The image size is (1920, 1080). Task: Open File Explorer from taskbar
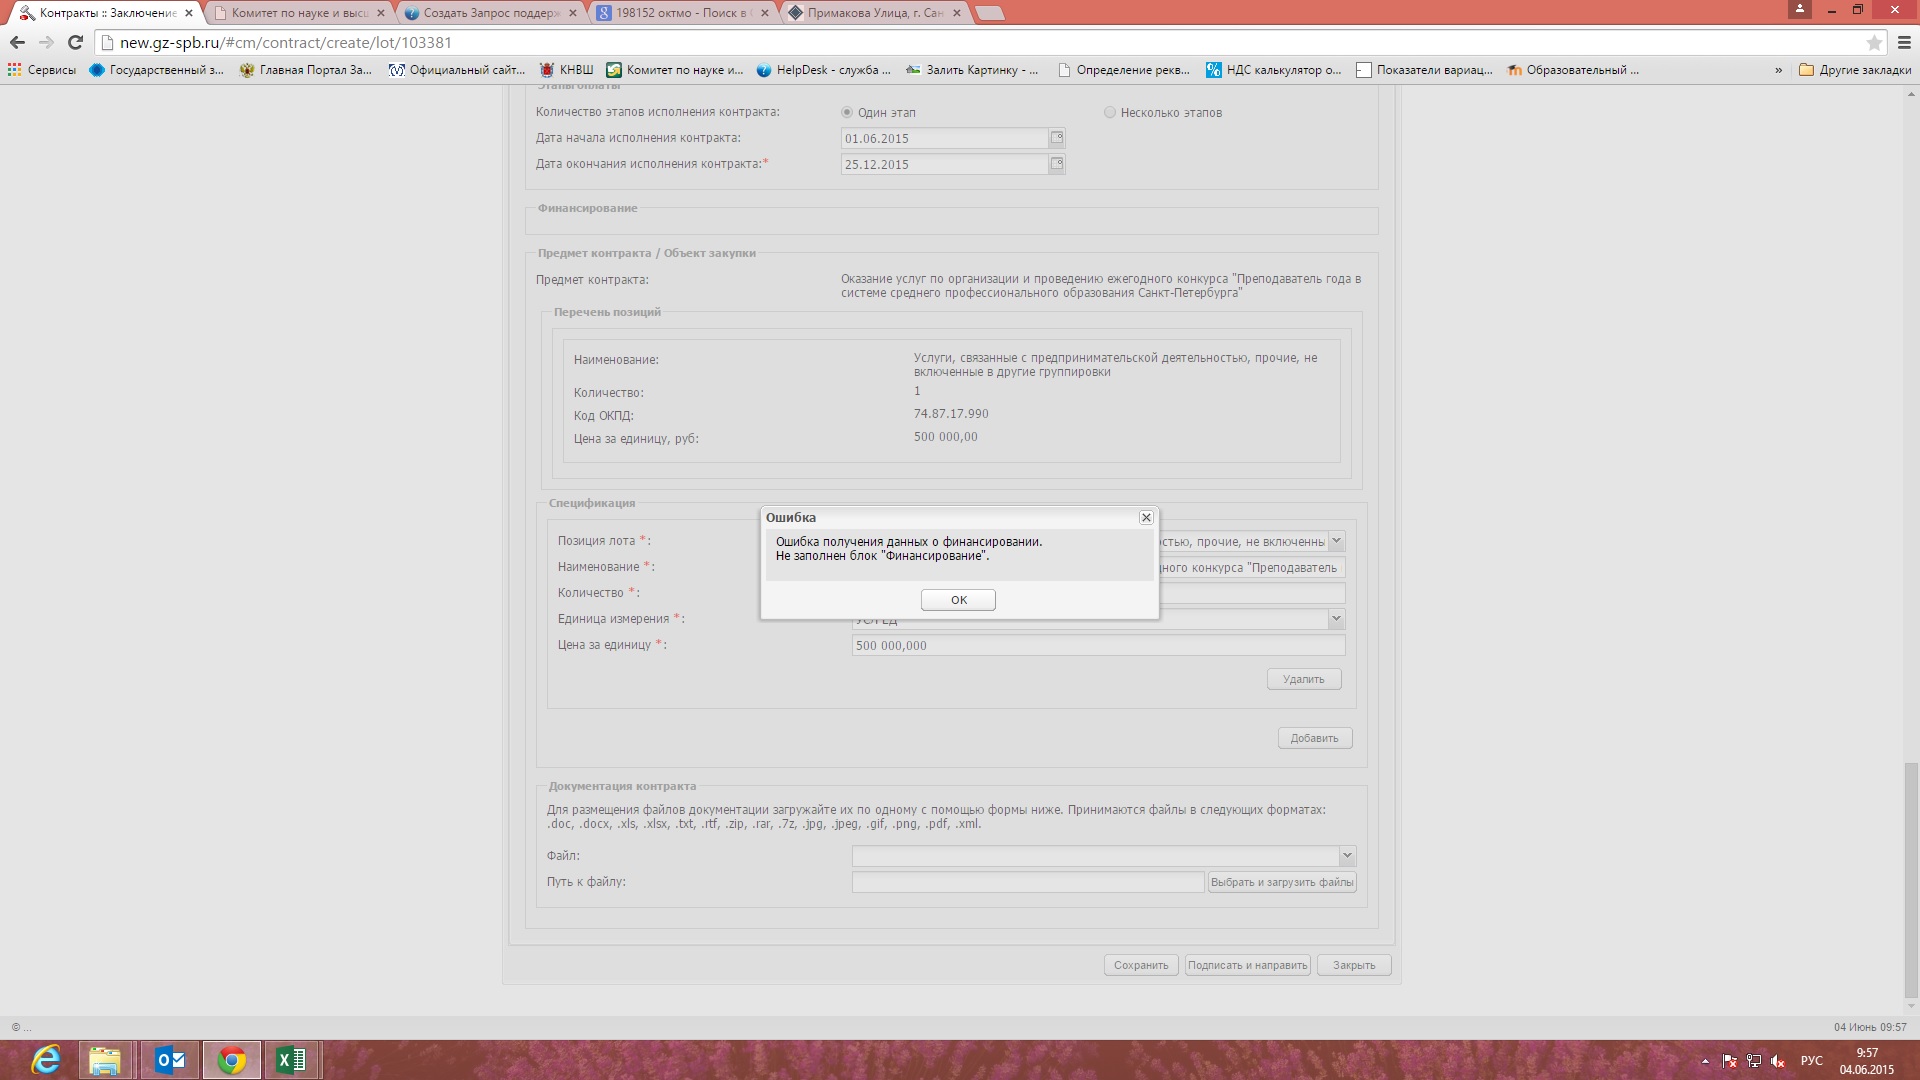pos(104,1059)
